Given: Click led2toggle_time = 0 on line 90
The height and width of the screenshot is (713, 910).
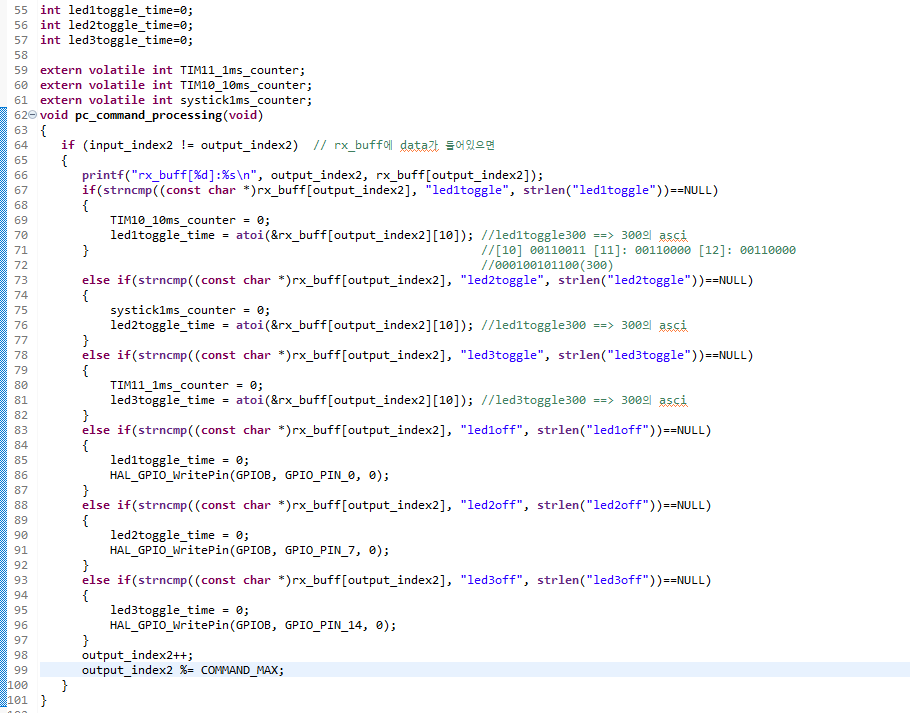Looking at the screenshot, I should [x=179, y=535].
